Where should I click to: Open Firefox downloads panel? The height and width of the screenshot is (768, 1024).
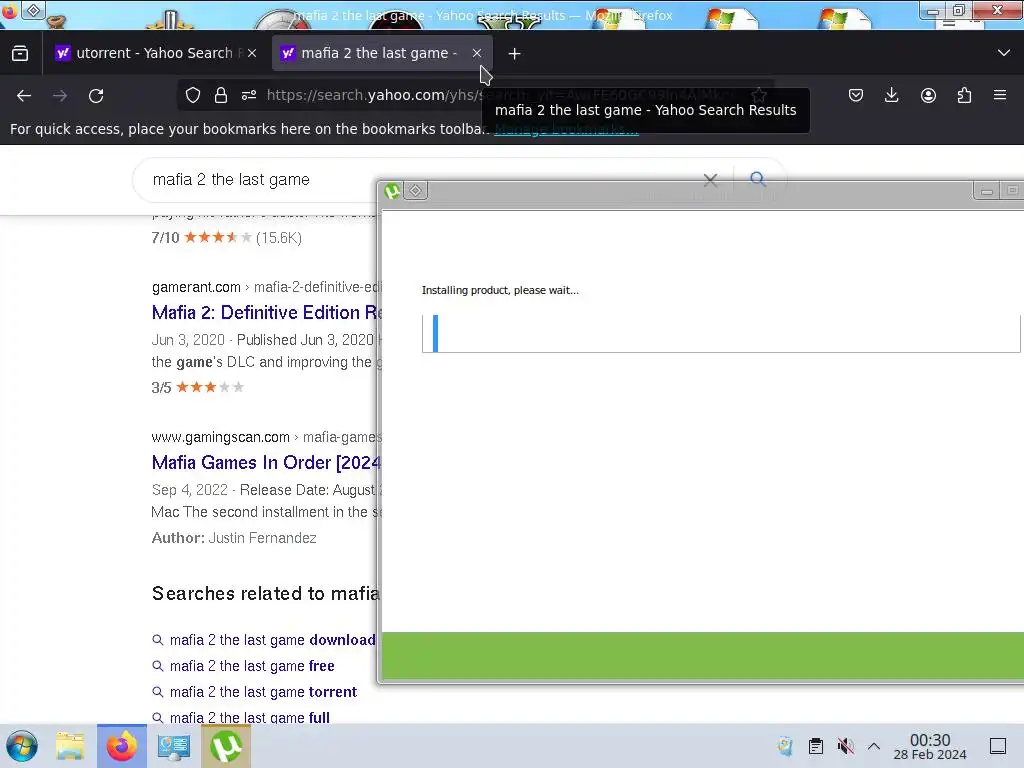(x=891, y=95)
